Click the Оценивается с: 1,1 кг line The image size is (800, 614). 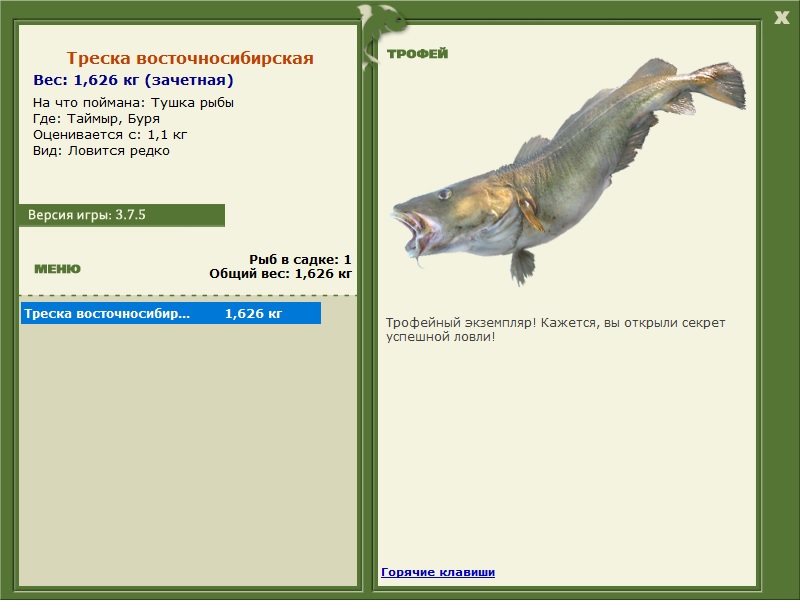click(x=110, y=135)
